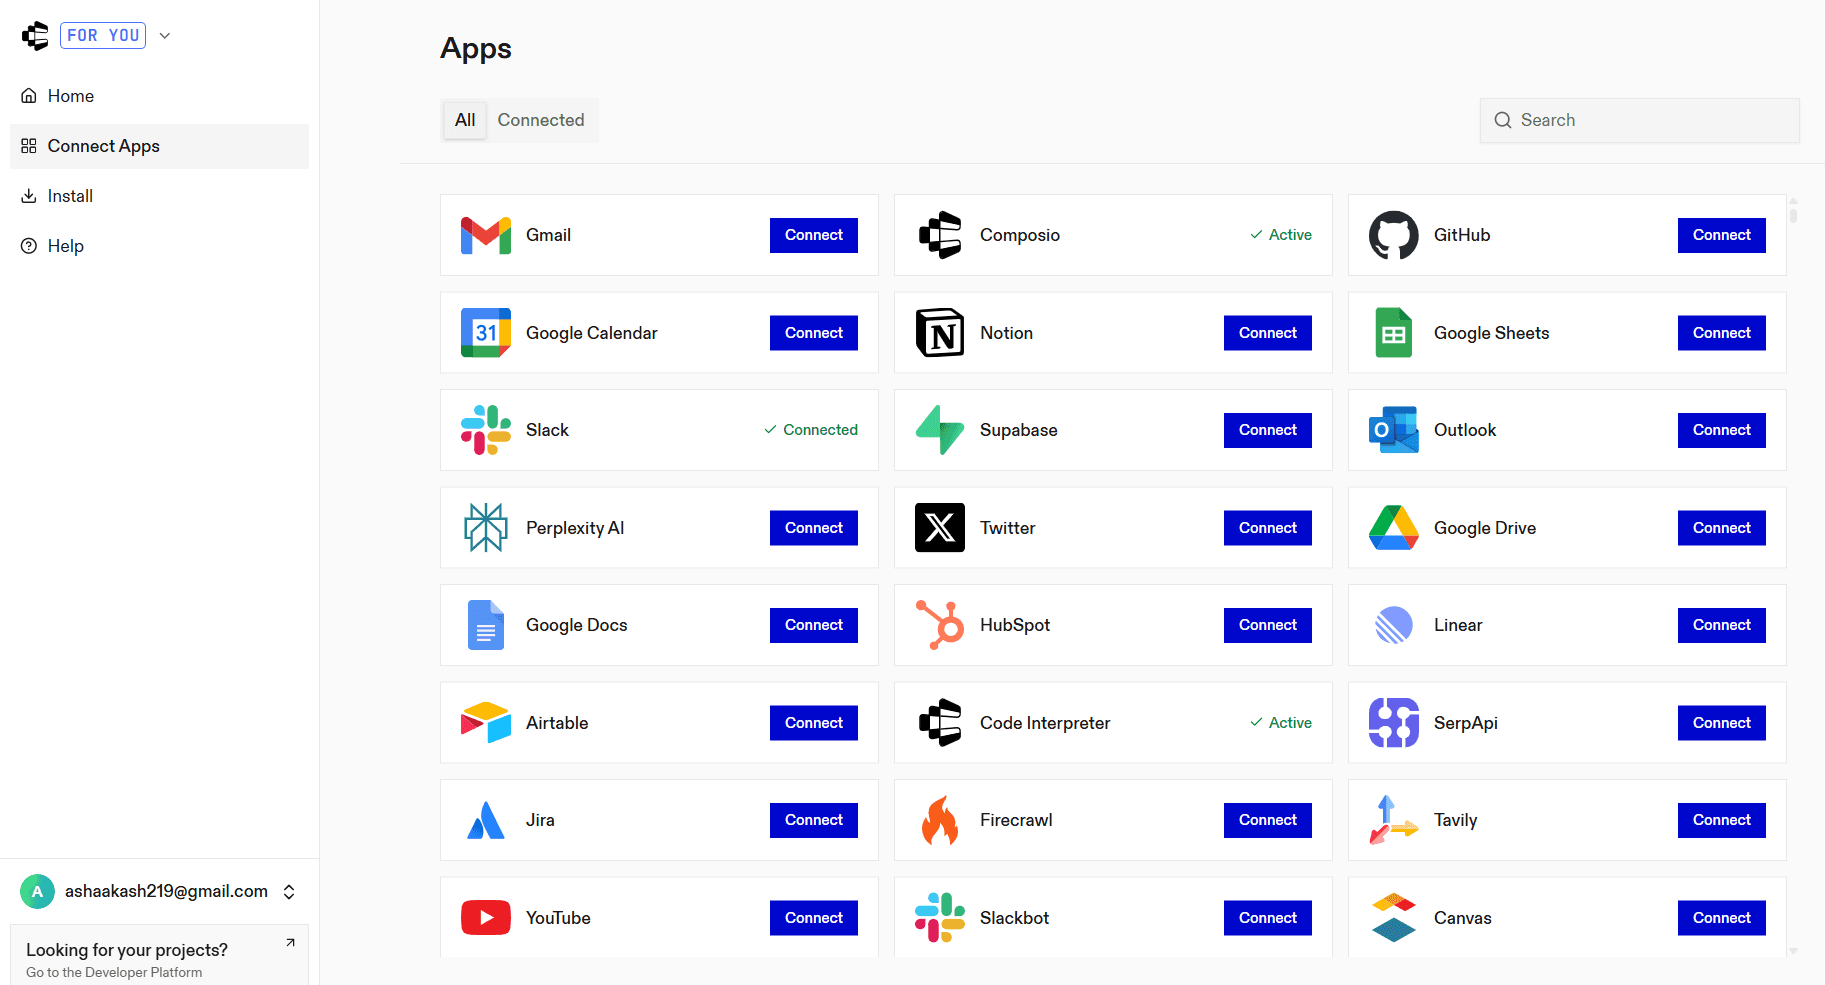Connect the Jira app
The image size is (1825, 985).
pyautogui.click(x=814, y=820)
